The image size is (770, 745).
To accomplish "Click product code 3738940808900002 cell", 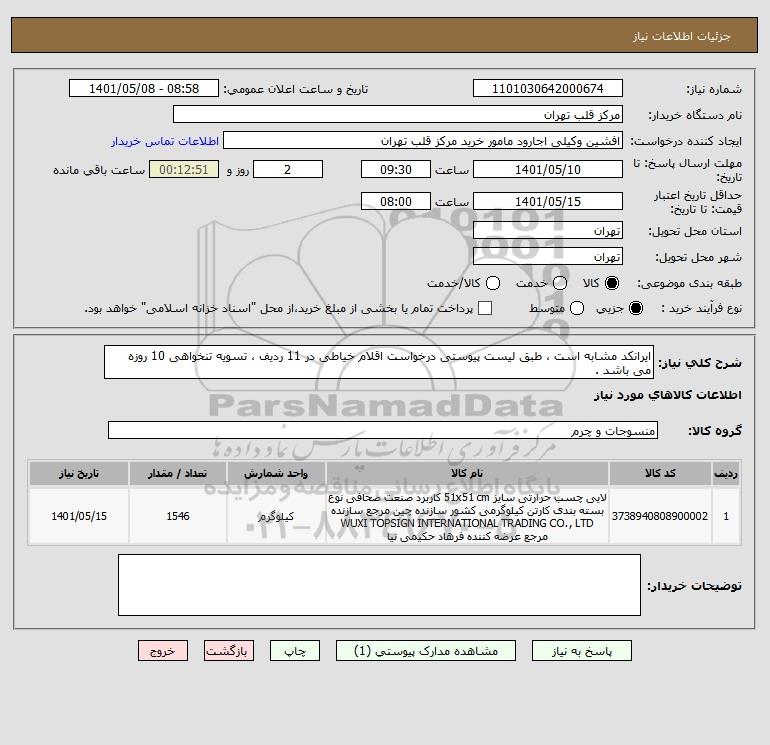I will [x=660, y=516].
